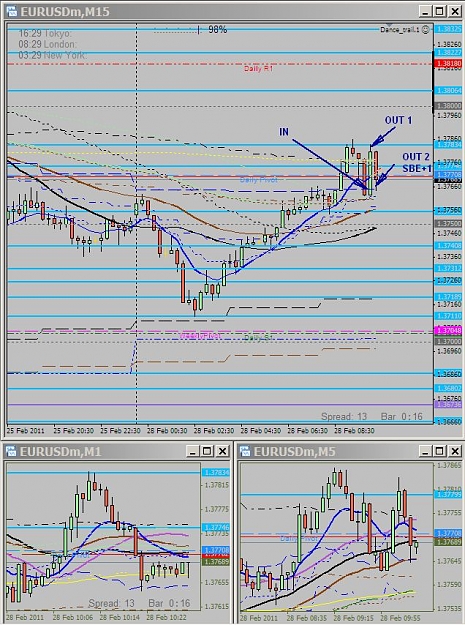Click the '25 Feb 20:30' time axis label
Screen dimensions: 465x625
coord(73,431)
